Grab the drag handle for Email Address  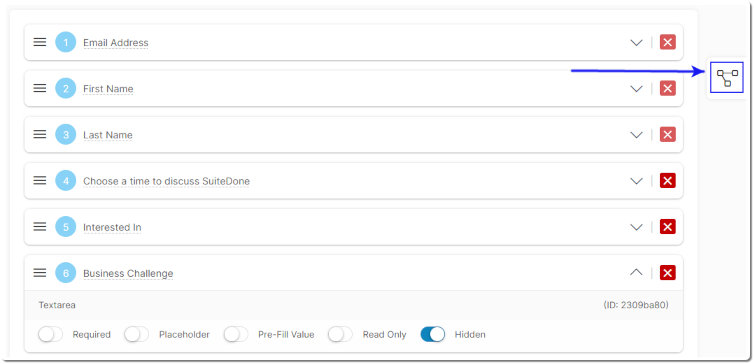pyautogui.click(x=40, y=42)
